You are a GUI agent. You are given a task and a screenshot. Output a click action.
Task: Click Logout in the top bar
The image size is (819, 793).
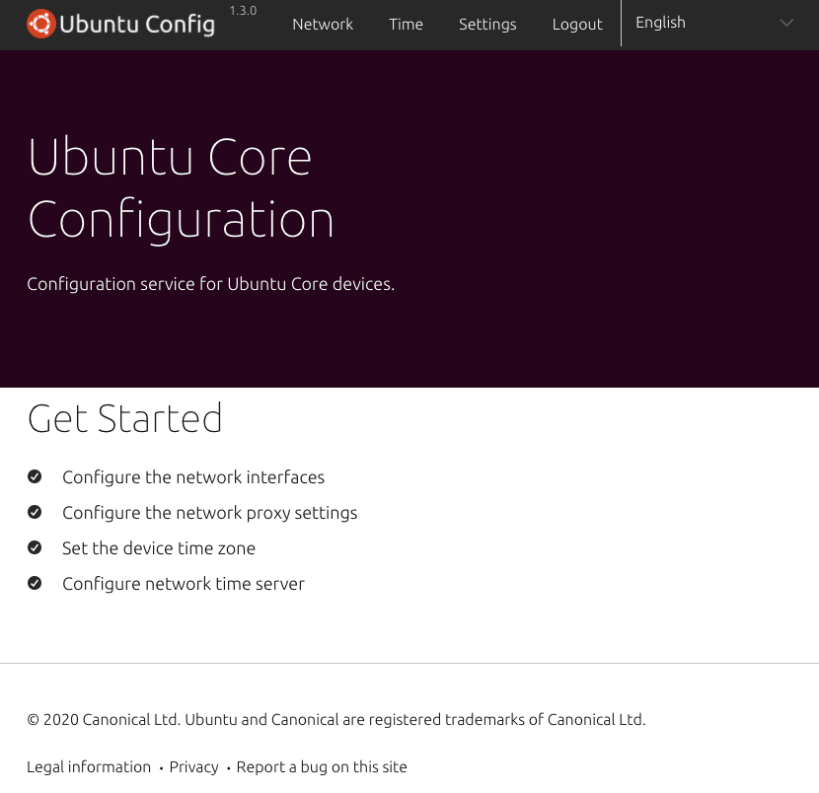point(576,24)
